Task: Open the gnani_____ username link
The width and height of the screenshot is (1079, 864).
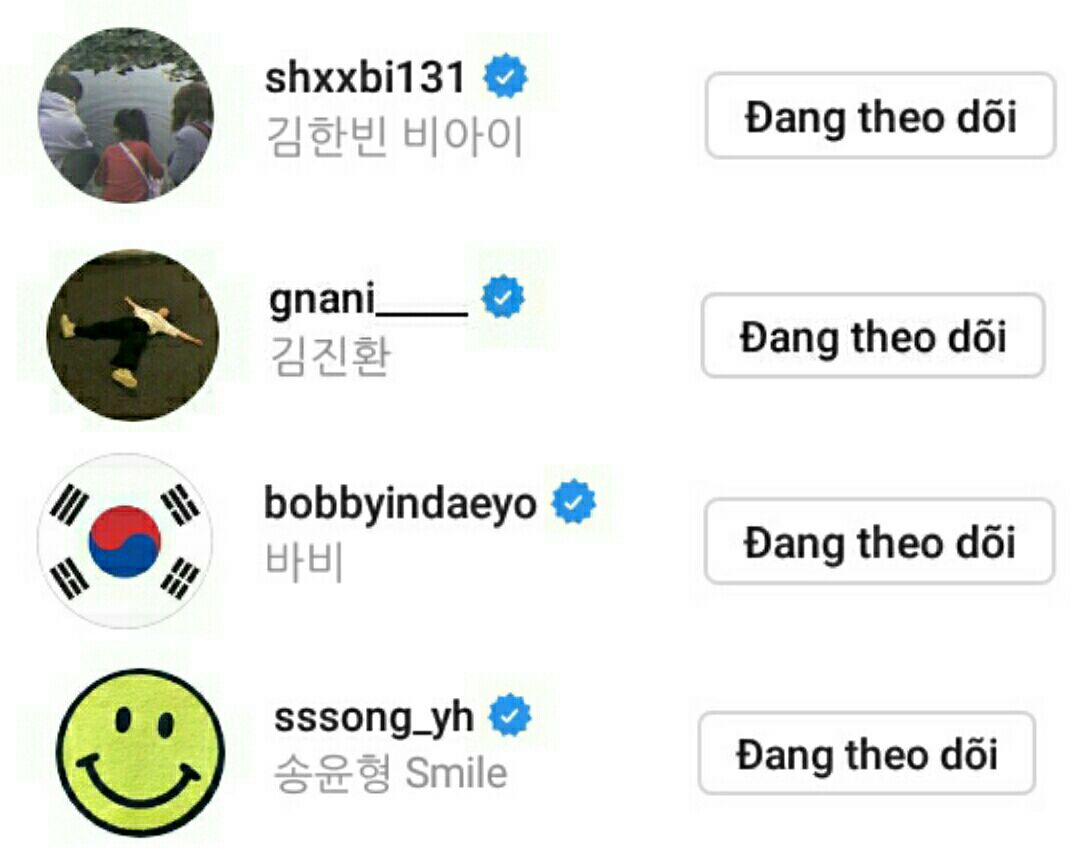Action: coord(369,300)
